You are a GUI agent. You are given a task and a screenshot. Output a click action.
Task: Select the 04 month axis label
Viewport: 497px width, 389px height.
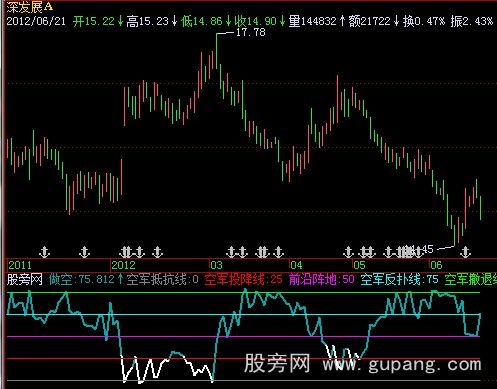tap(296, 265)
